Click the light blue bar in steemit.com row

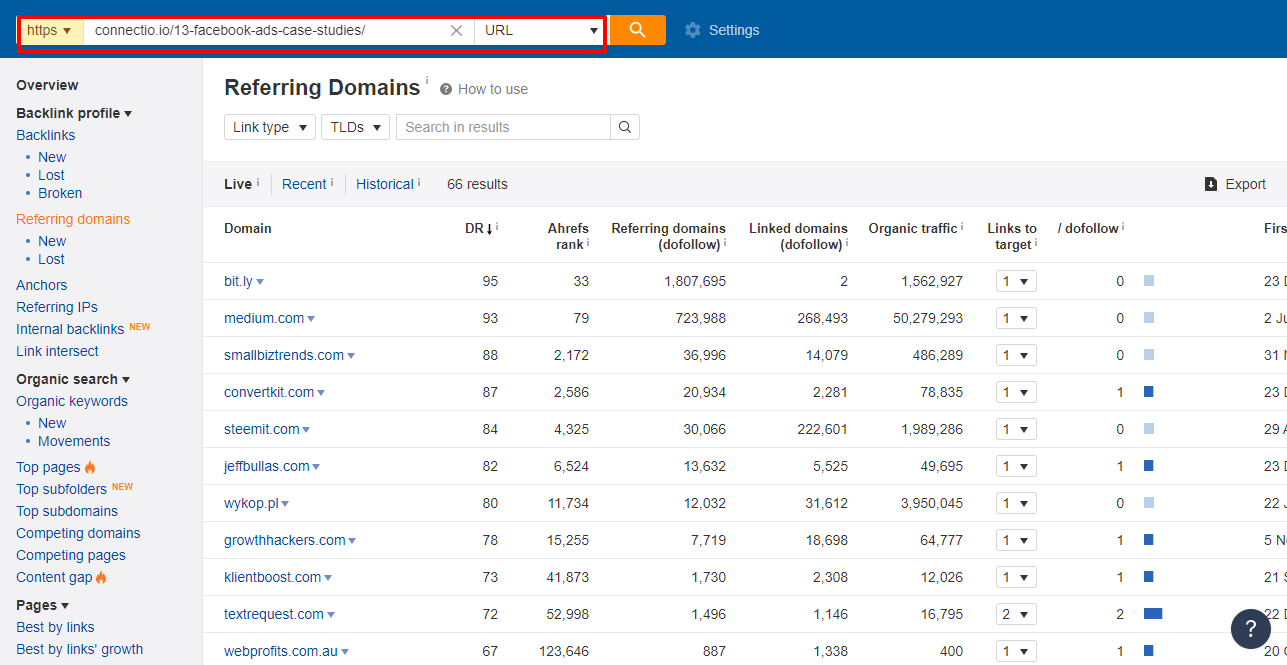[x=1149, y=429]
